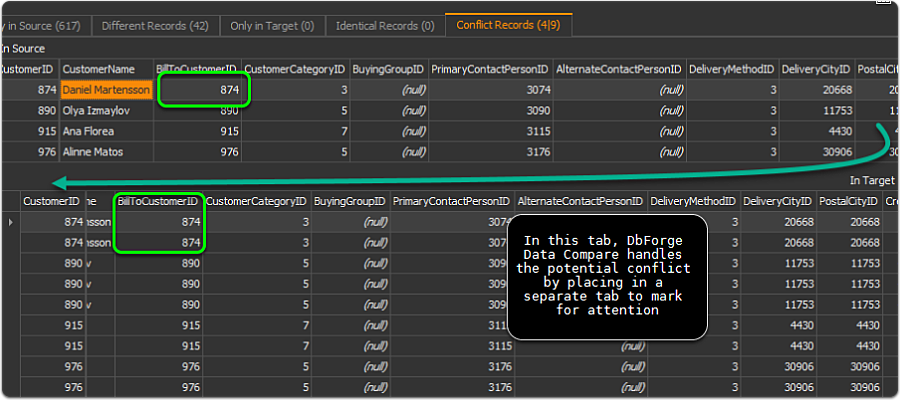Click the row indicator arrow in target grid

10,222
